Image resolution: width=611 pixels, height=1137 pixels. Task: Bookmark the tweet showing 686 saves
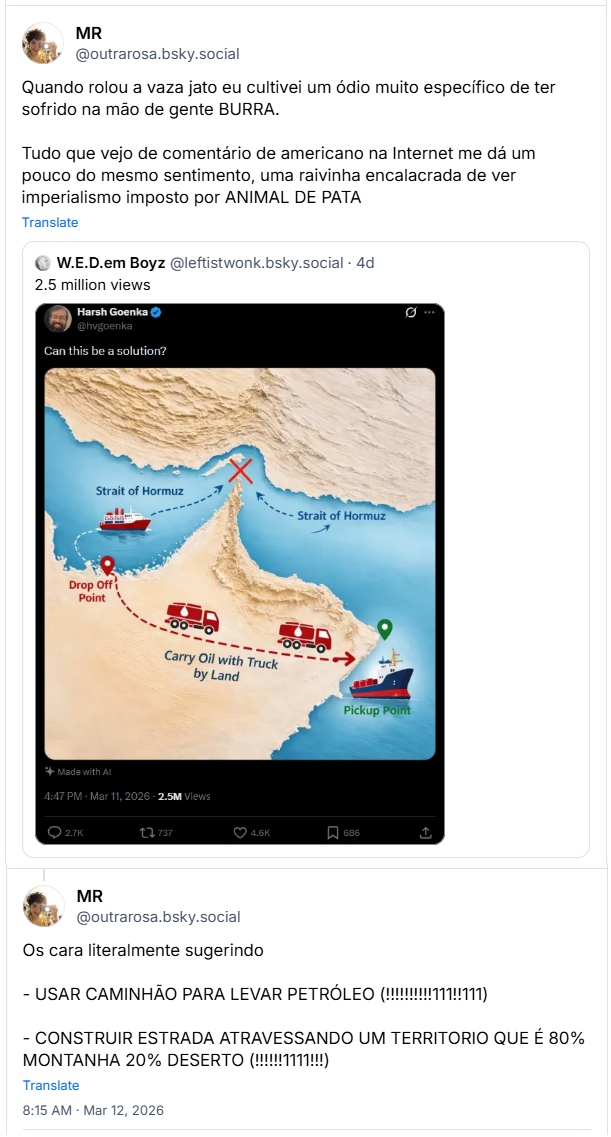tap(332, 830)
